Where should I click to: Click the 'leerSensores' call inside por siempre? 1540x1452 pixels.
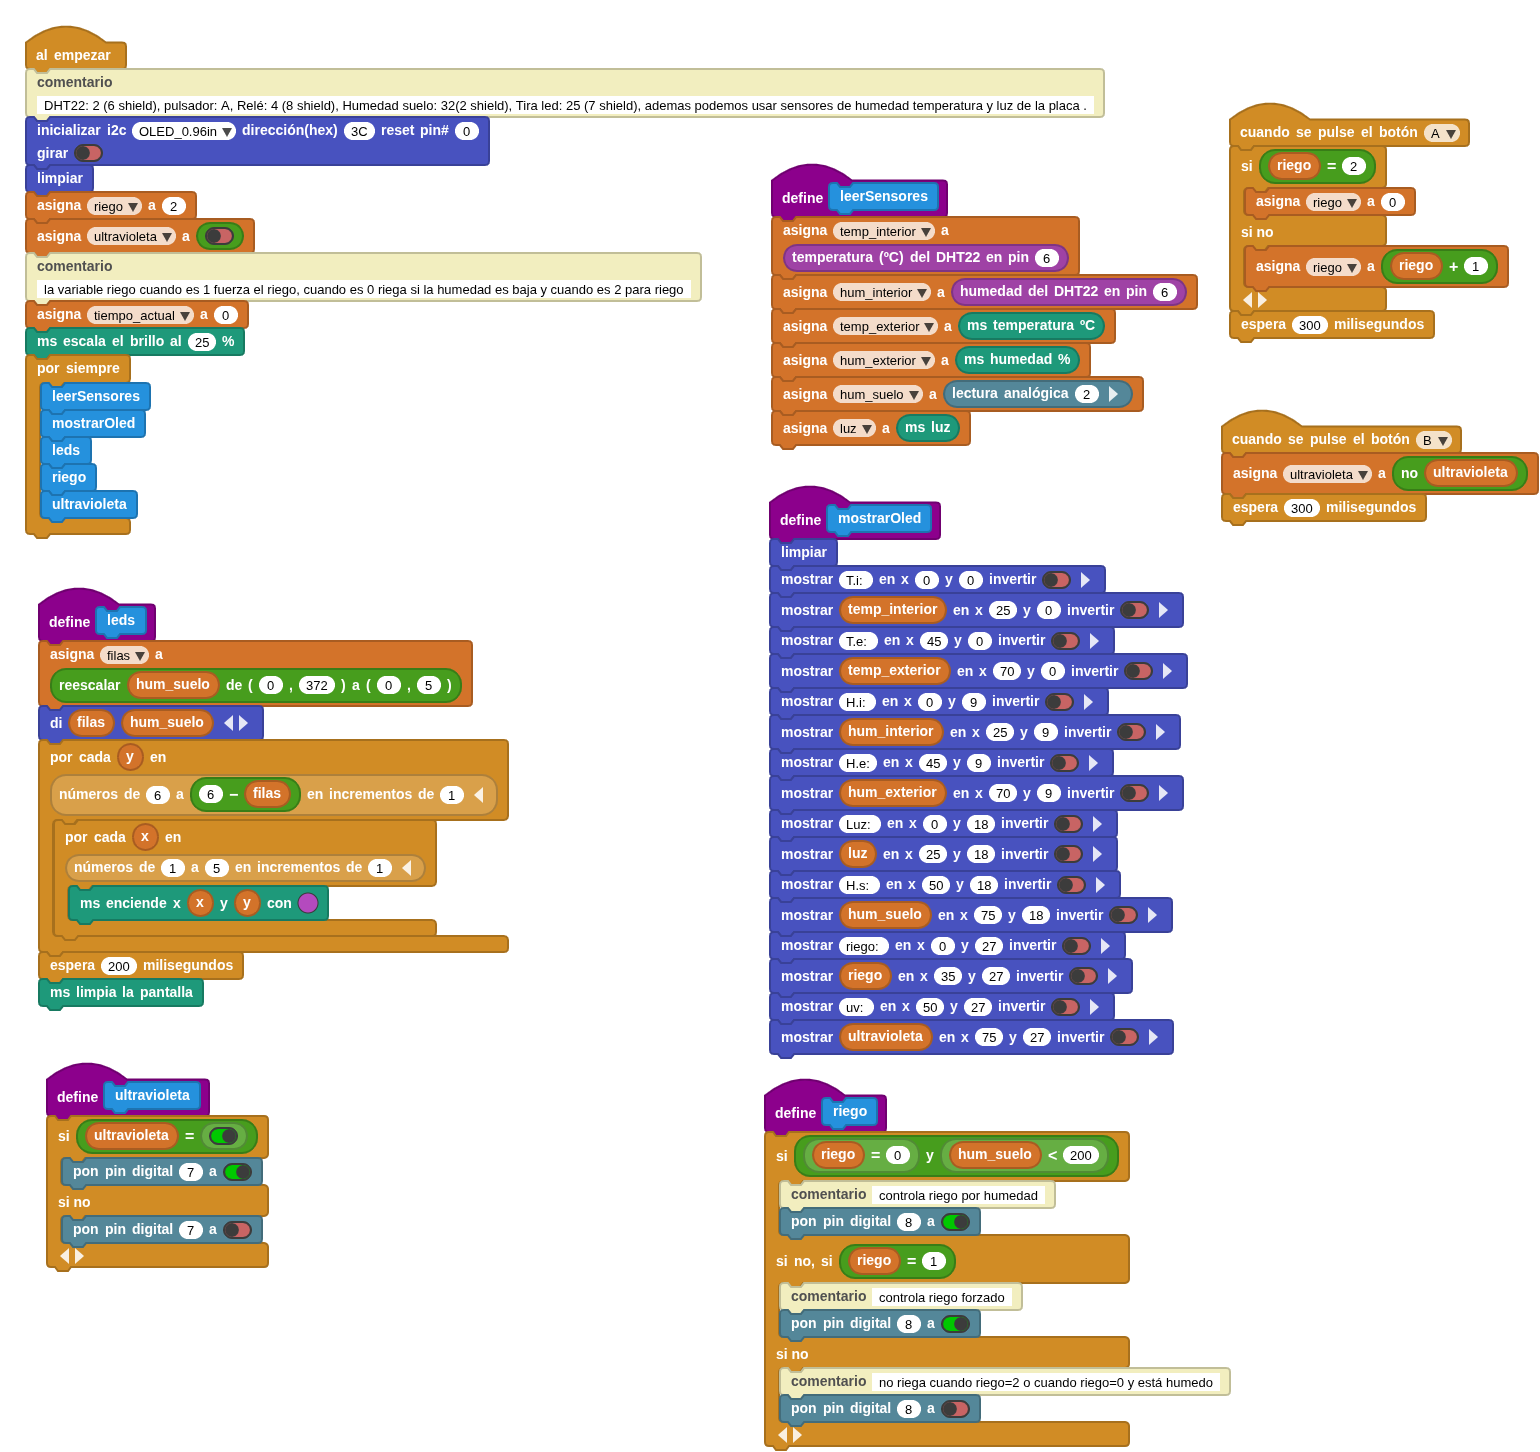click(x=95, y=396)
